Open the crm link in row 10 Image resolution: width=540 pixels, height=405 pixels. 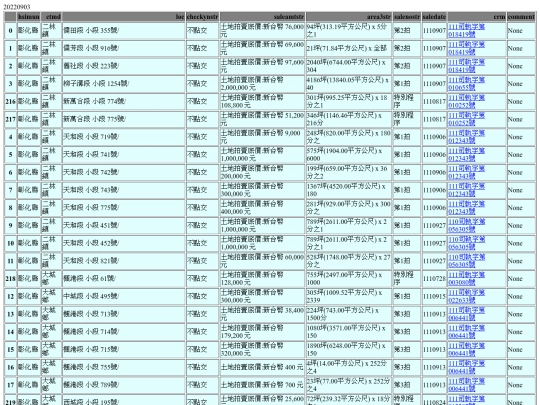tap(466, 243)
